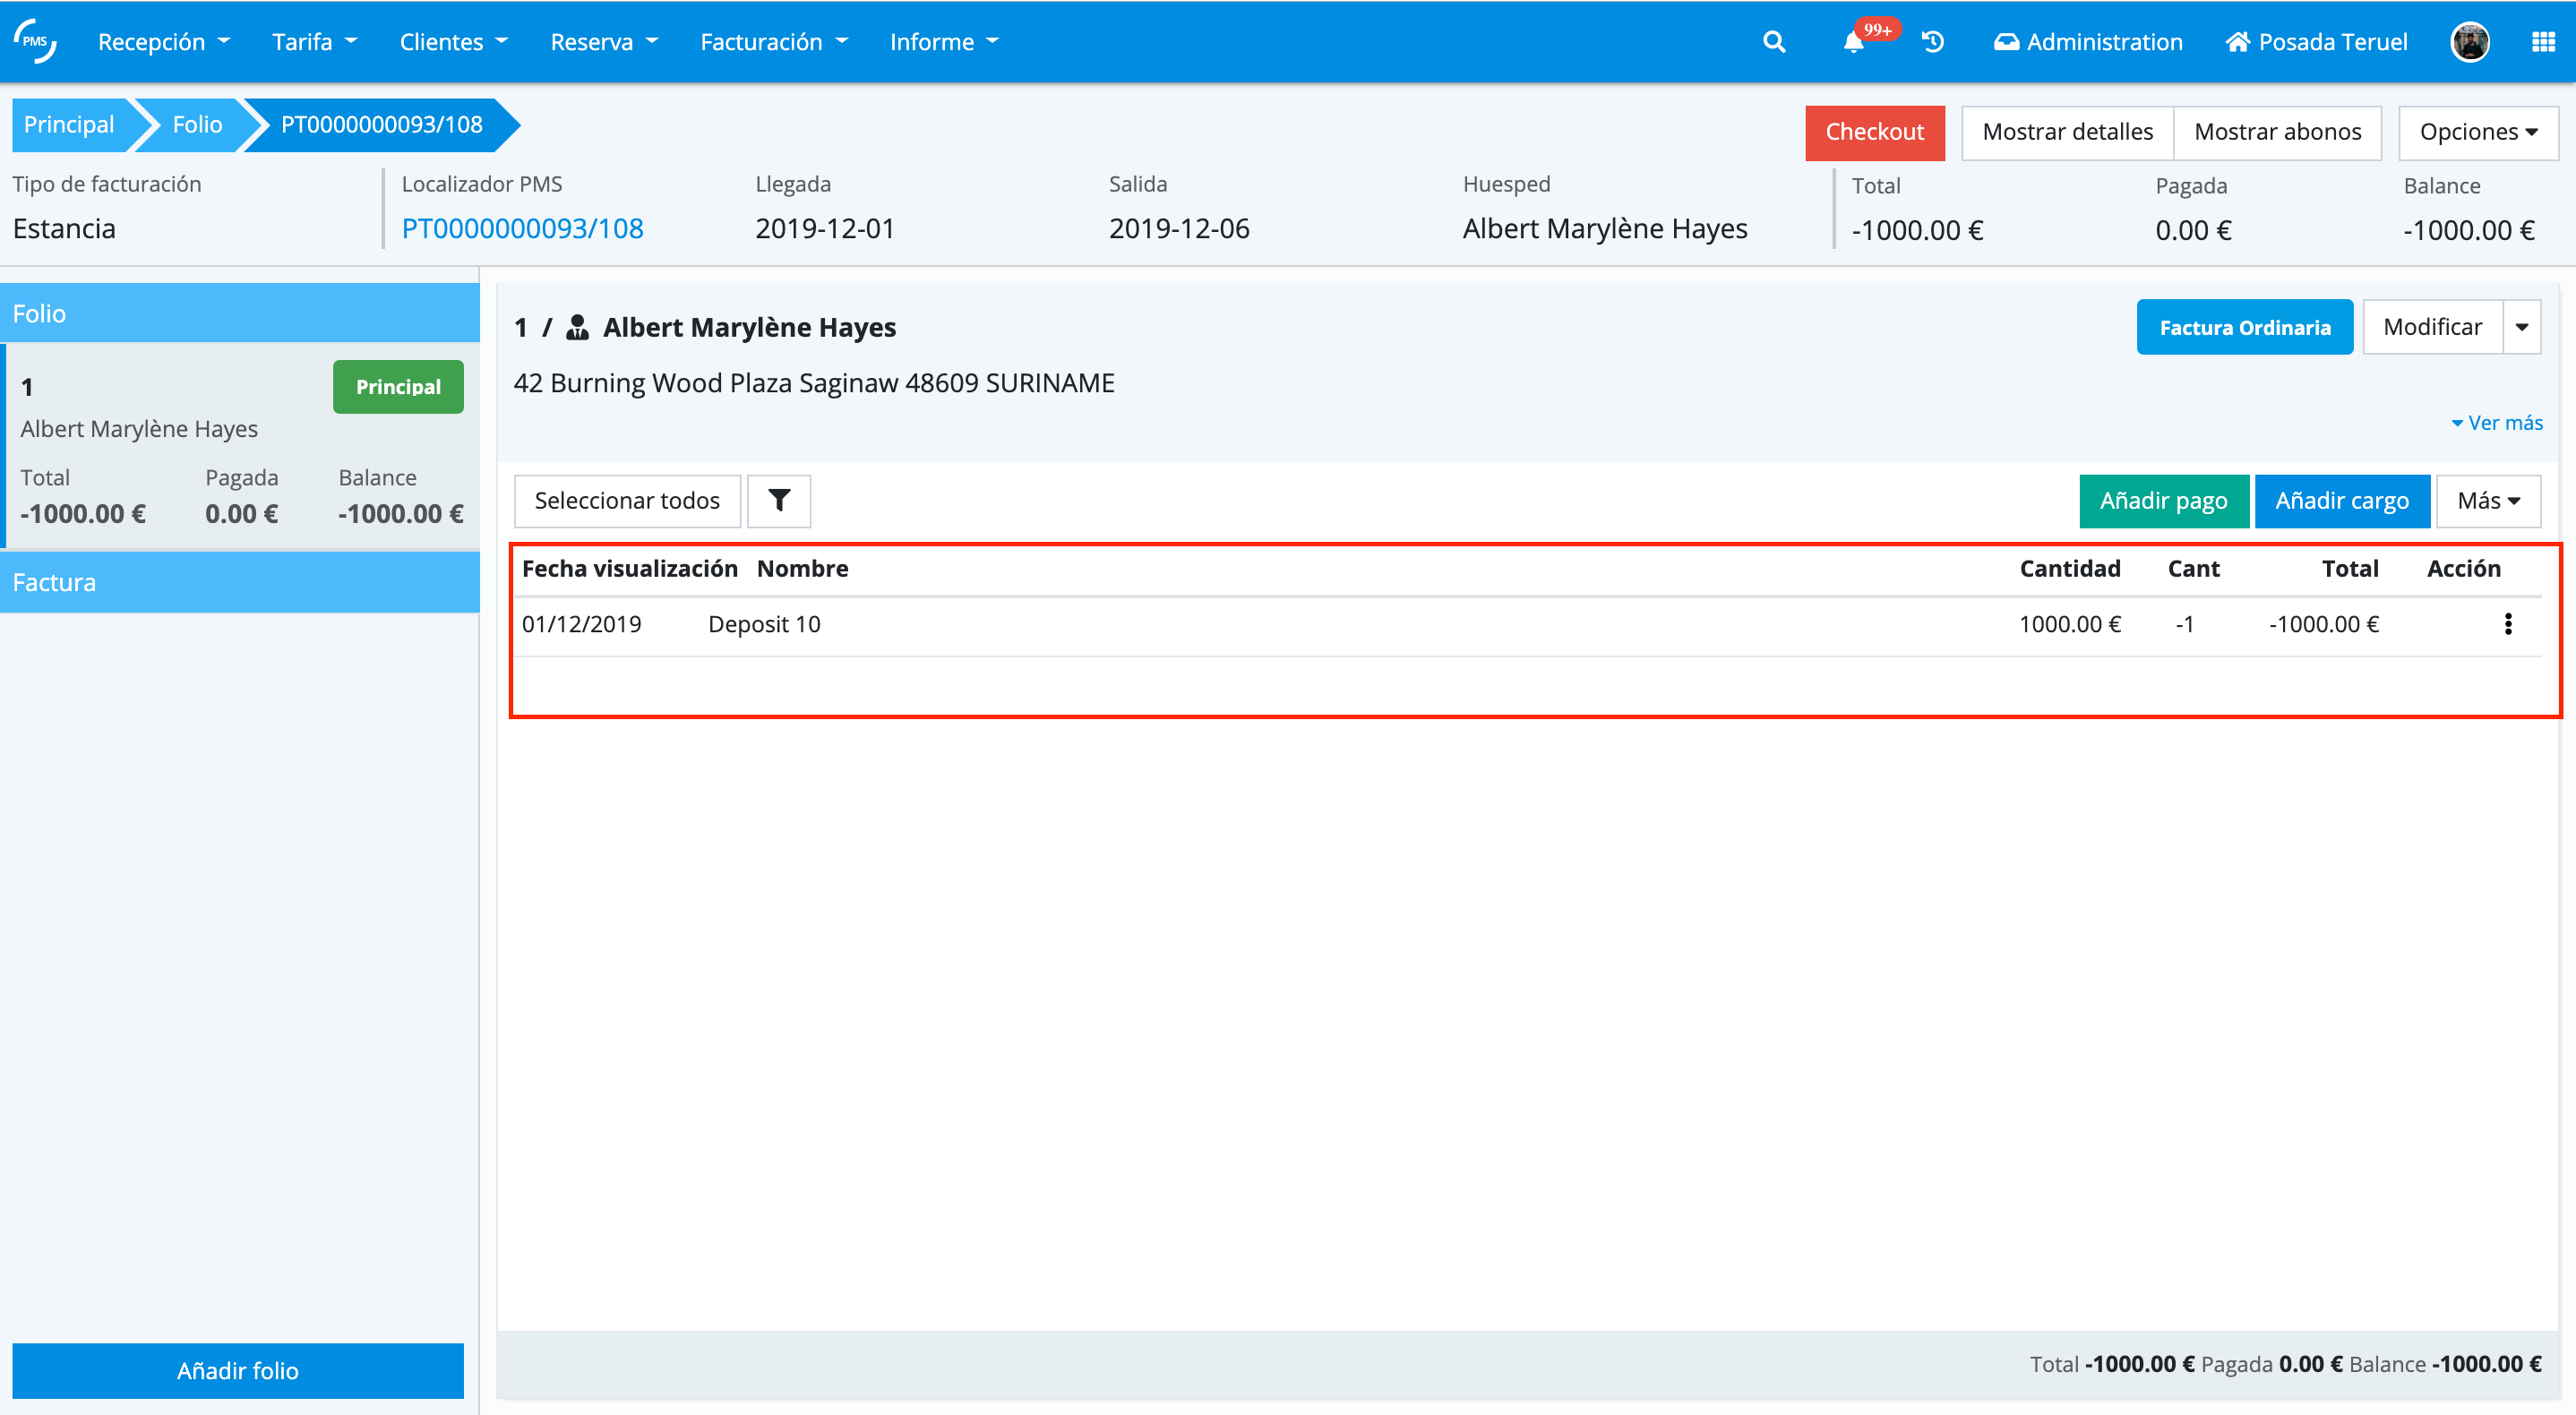The image size is (2576, 1415).
Task: Open the Recepción menu
Action: pos(163,42)
